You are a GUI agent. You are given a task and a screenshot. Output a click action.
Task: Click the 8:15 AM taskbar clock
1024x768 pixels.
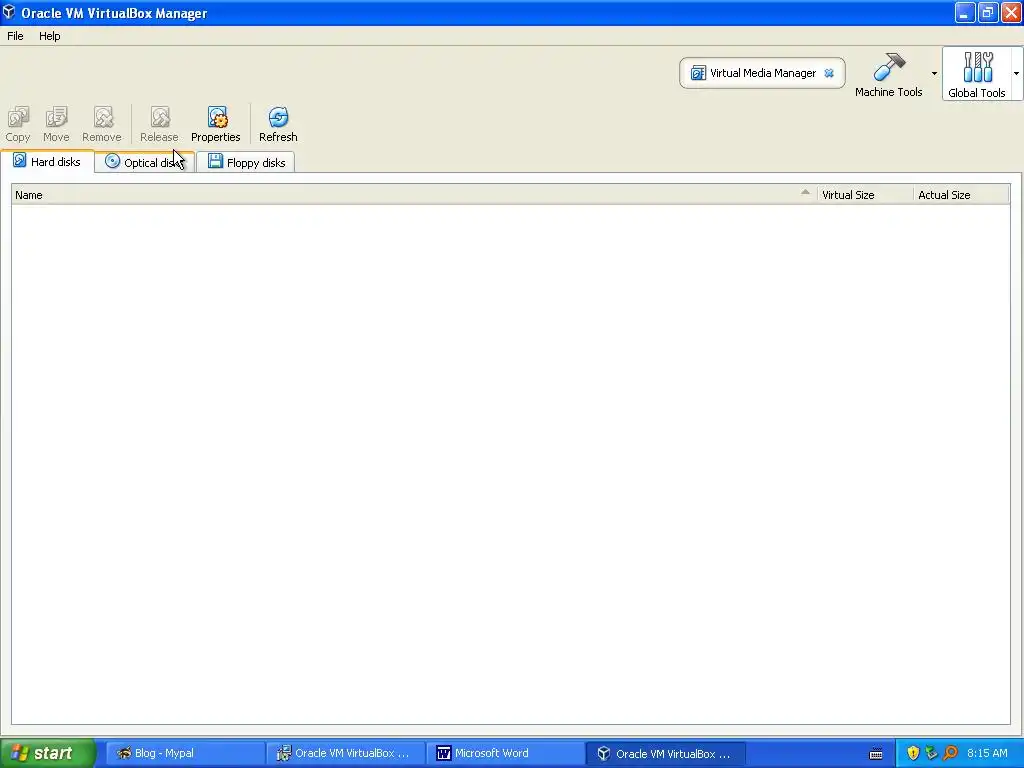[987, 753]
